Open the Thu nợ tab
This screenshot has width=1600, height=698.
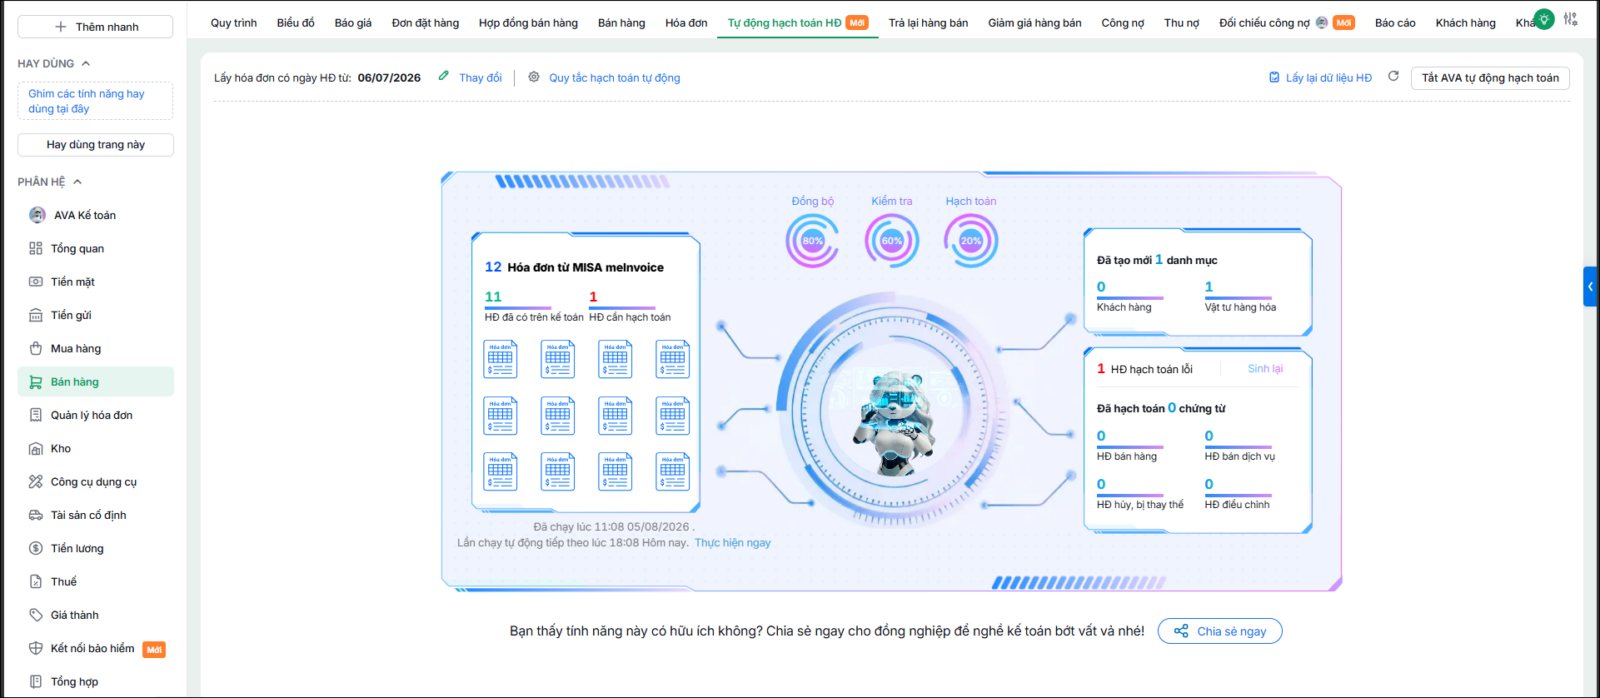click(x=1182, y=23)
